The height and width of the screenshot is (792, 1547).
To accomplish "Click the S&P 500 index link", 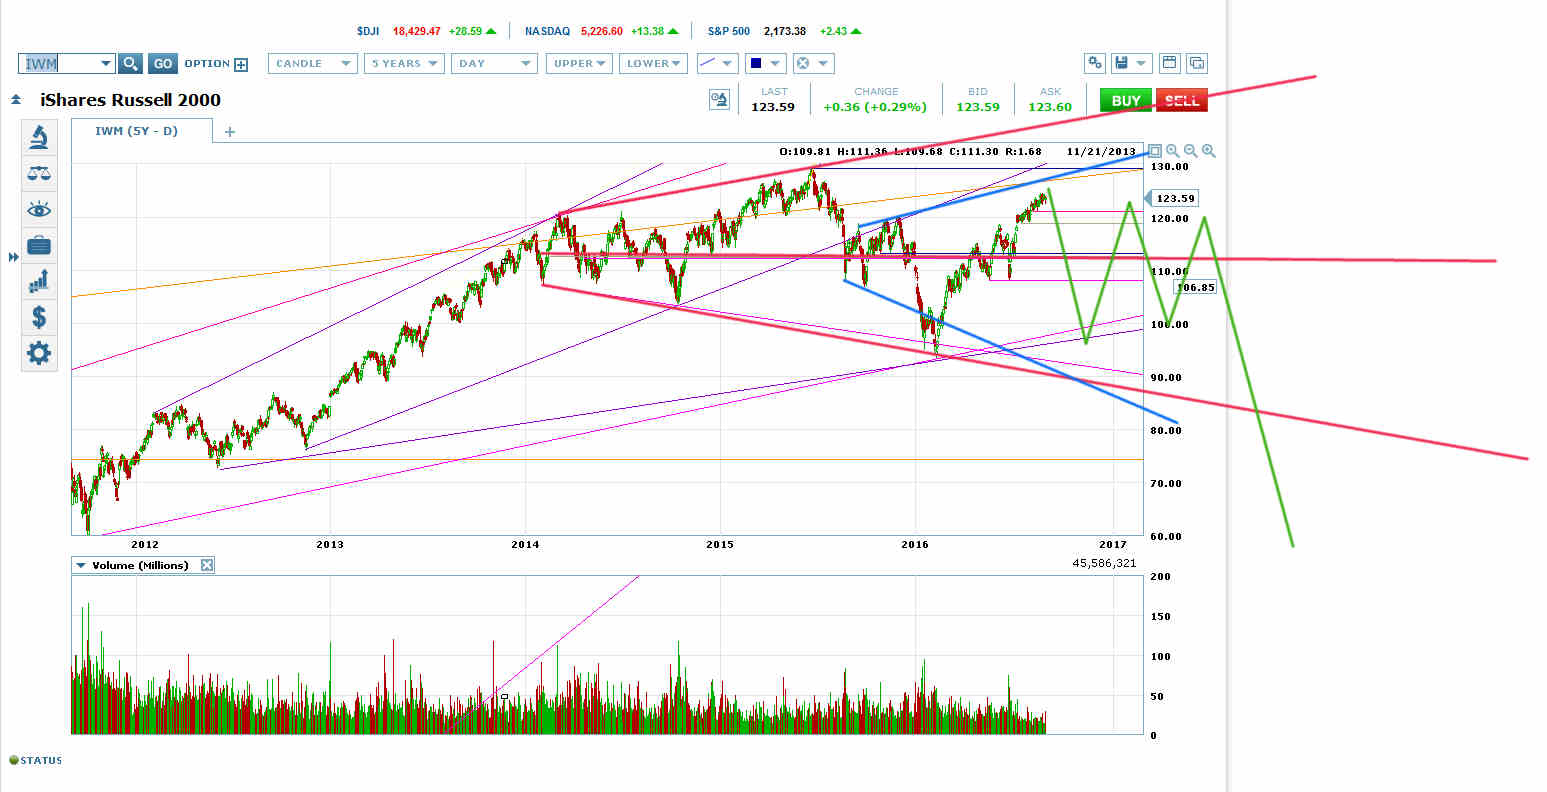I will pos(729,31).
